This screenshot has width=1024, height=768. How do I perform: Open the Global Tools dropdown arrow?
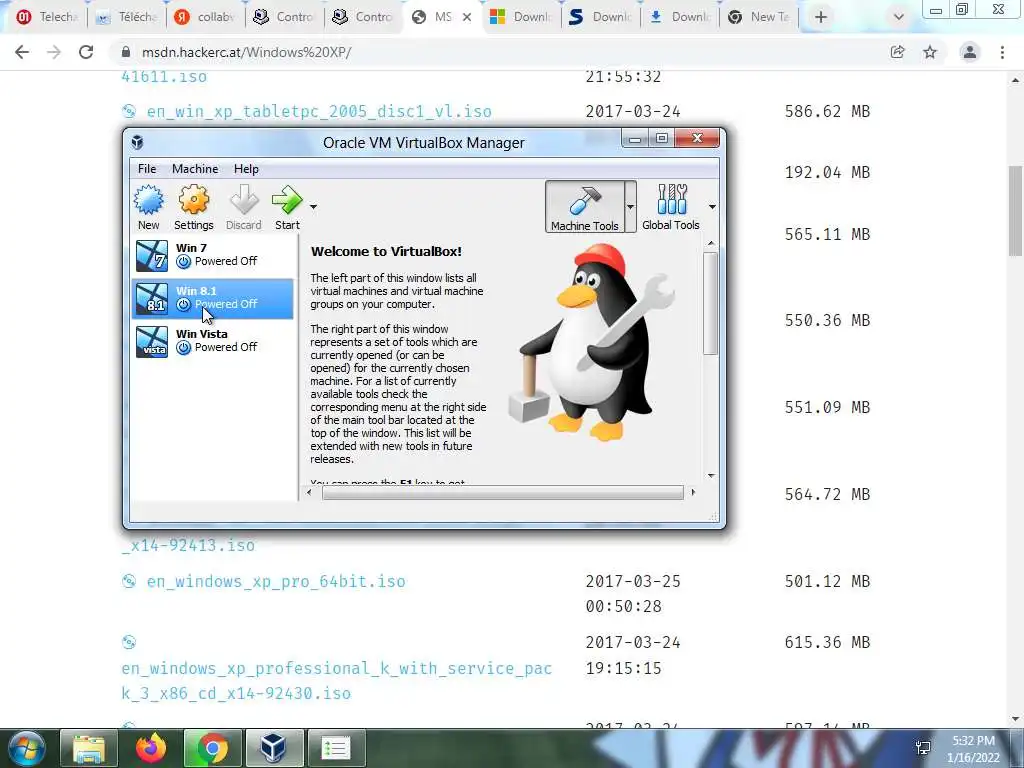712,207
